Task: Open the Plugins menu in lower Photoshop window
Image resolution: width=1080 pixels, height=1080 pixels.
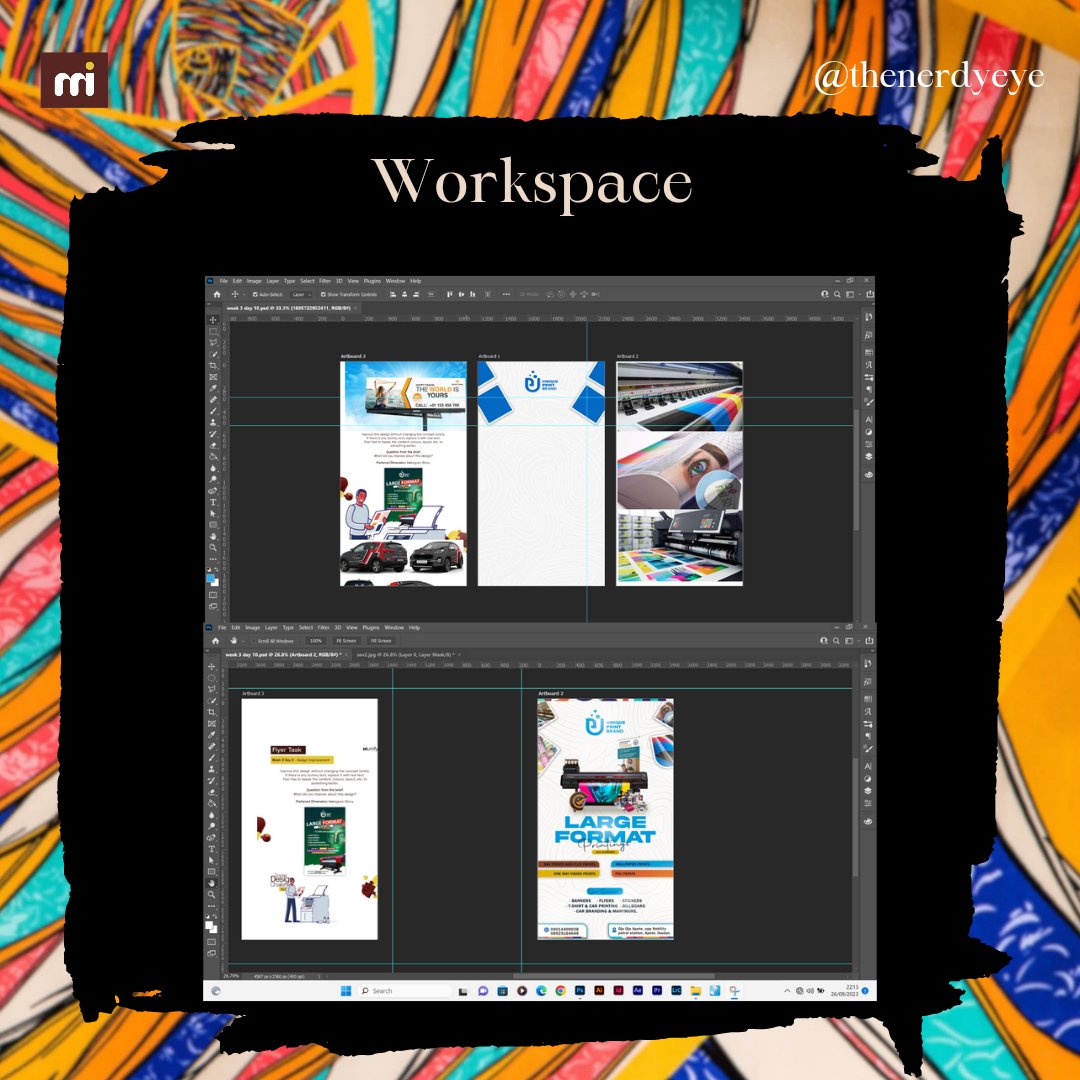Action: coord(371,627)
